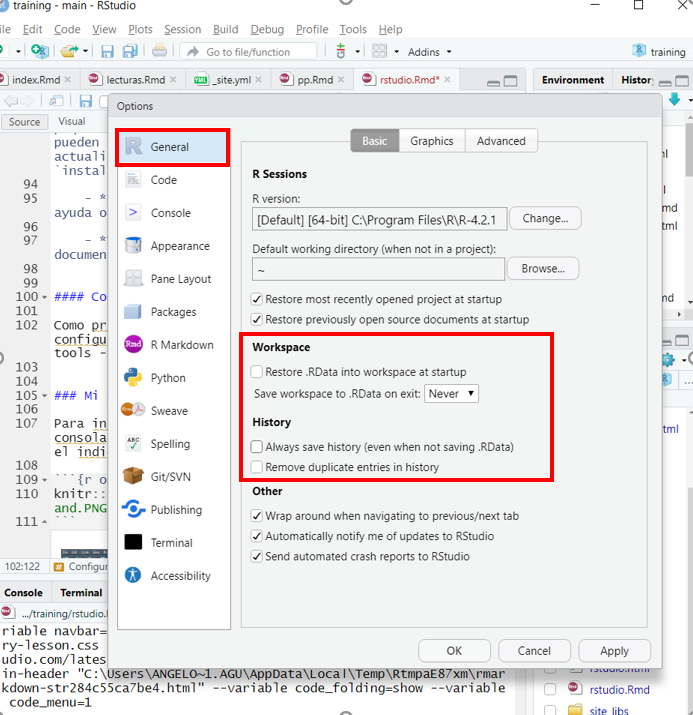Screen dimensions: 693x715
Task: Open the Spelling options category
Action: click(x=173, y=444)
